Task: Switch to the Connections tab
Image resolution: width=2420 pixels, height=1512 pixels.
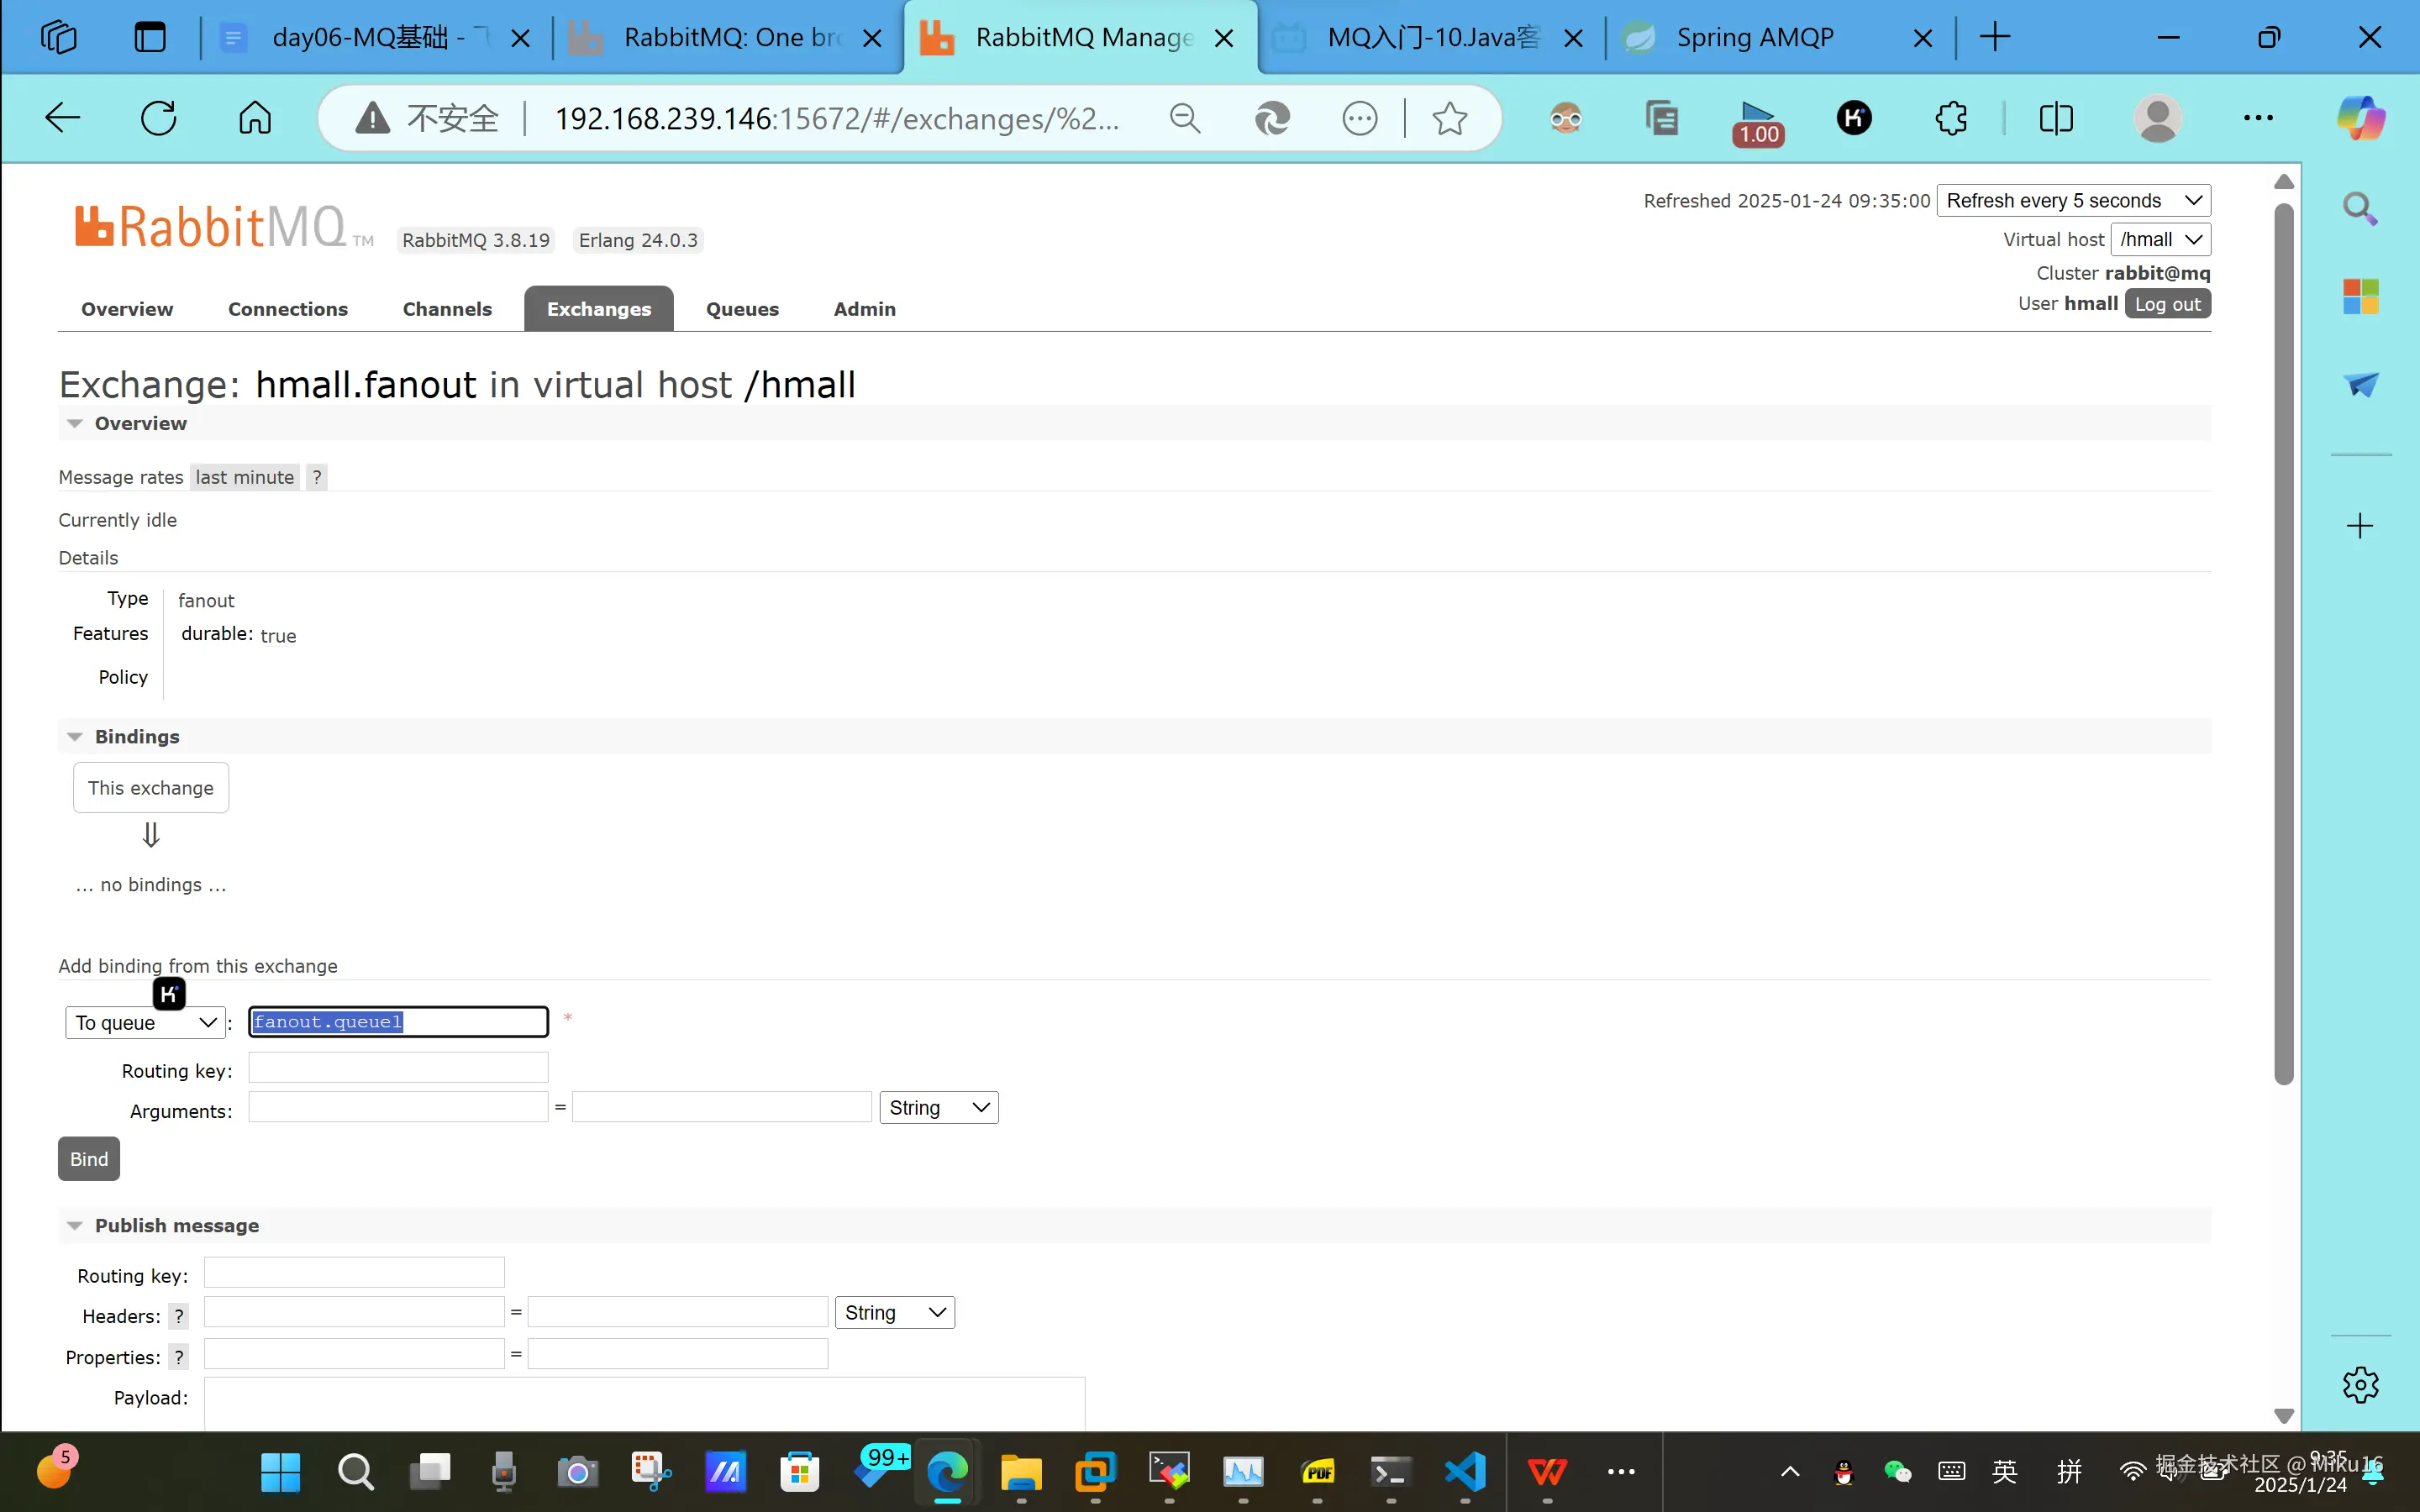Action: (287, 309)
